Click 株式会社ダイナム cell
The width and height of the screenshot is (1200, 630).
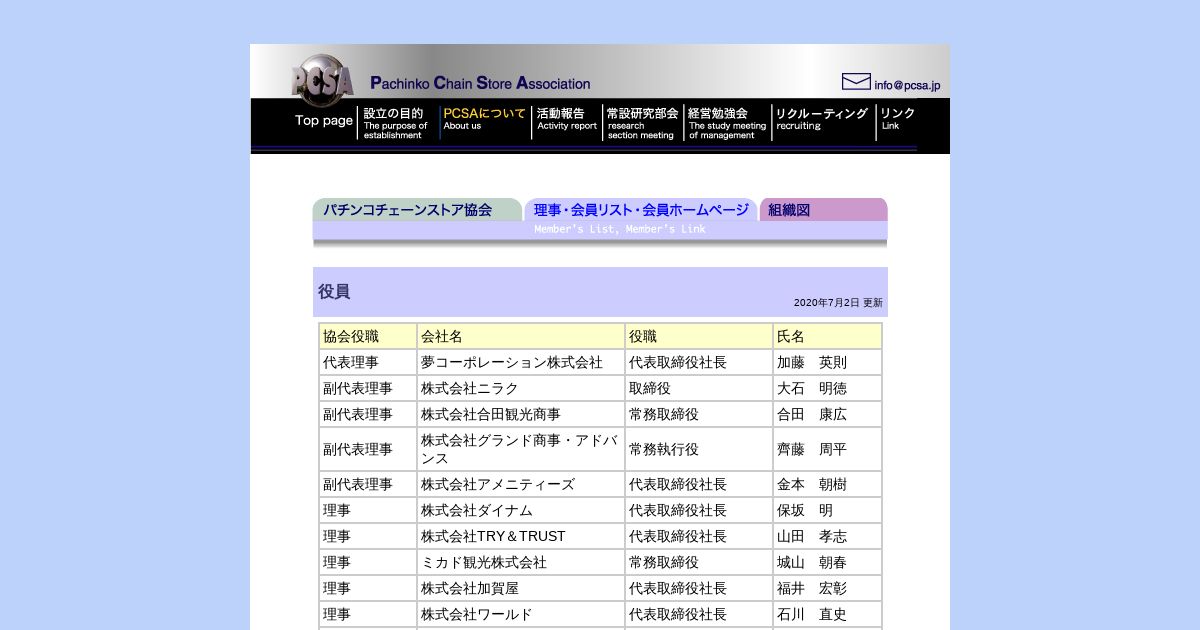(521, 510)
